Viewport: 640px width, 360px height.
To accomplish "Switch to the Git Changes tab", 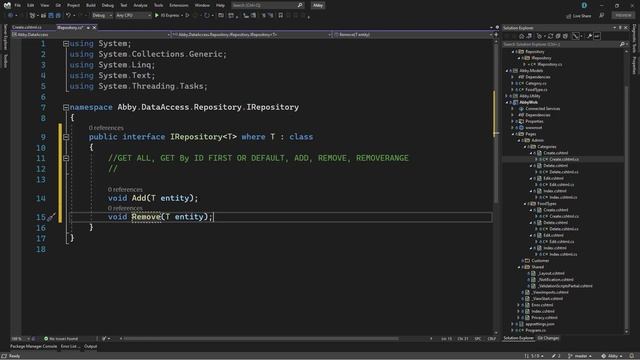I will (x=548, y=338).
